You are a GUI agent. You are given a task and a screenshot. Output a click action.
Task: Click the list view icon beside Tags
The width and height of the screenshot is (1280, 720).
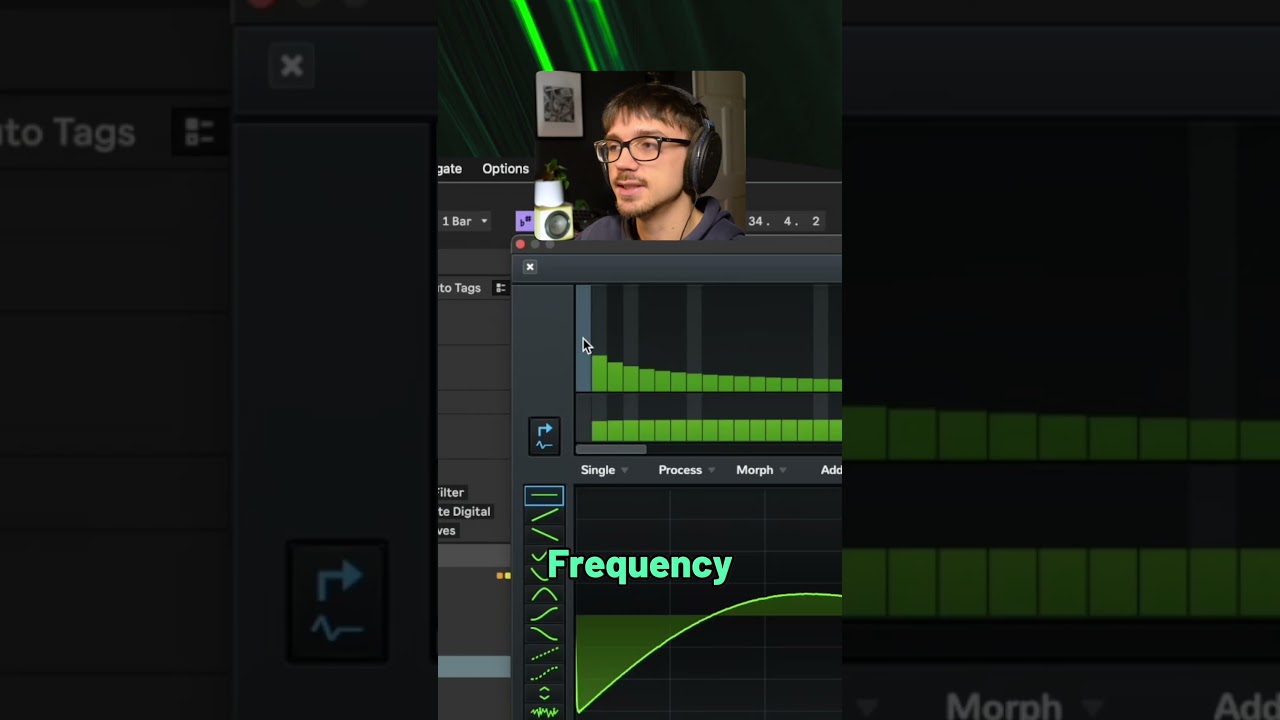(501, 288)
